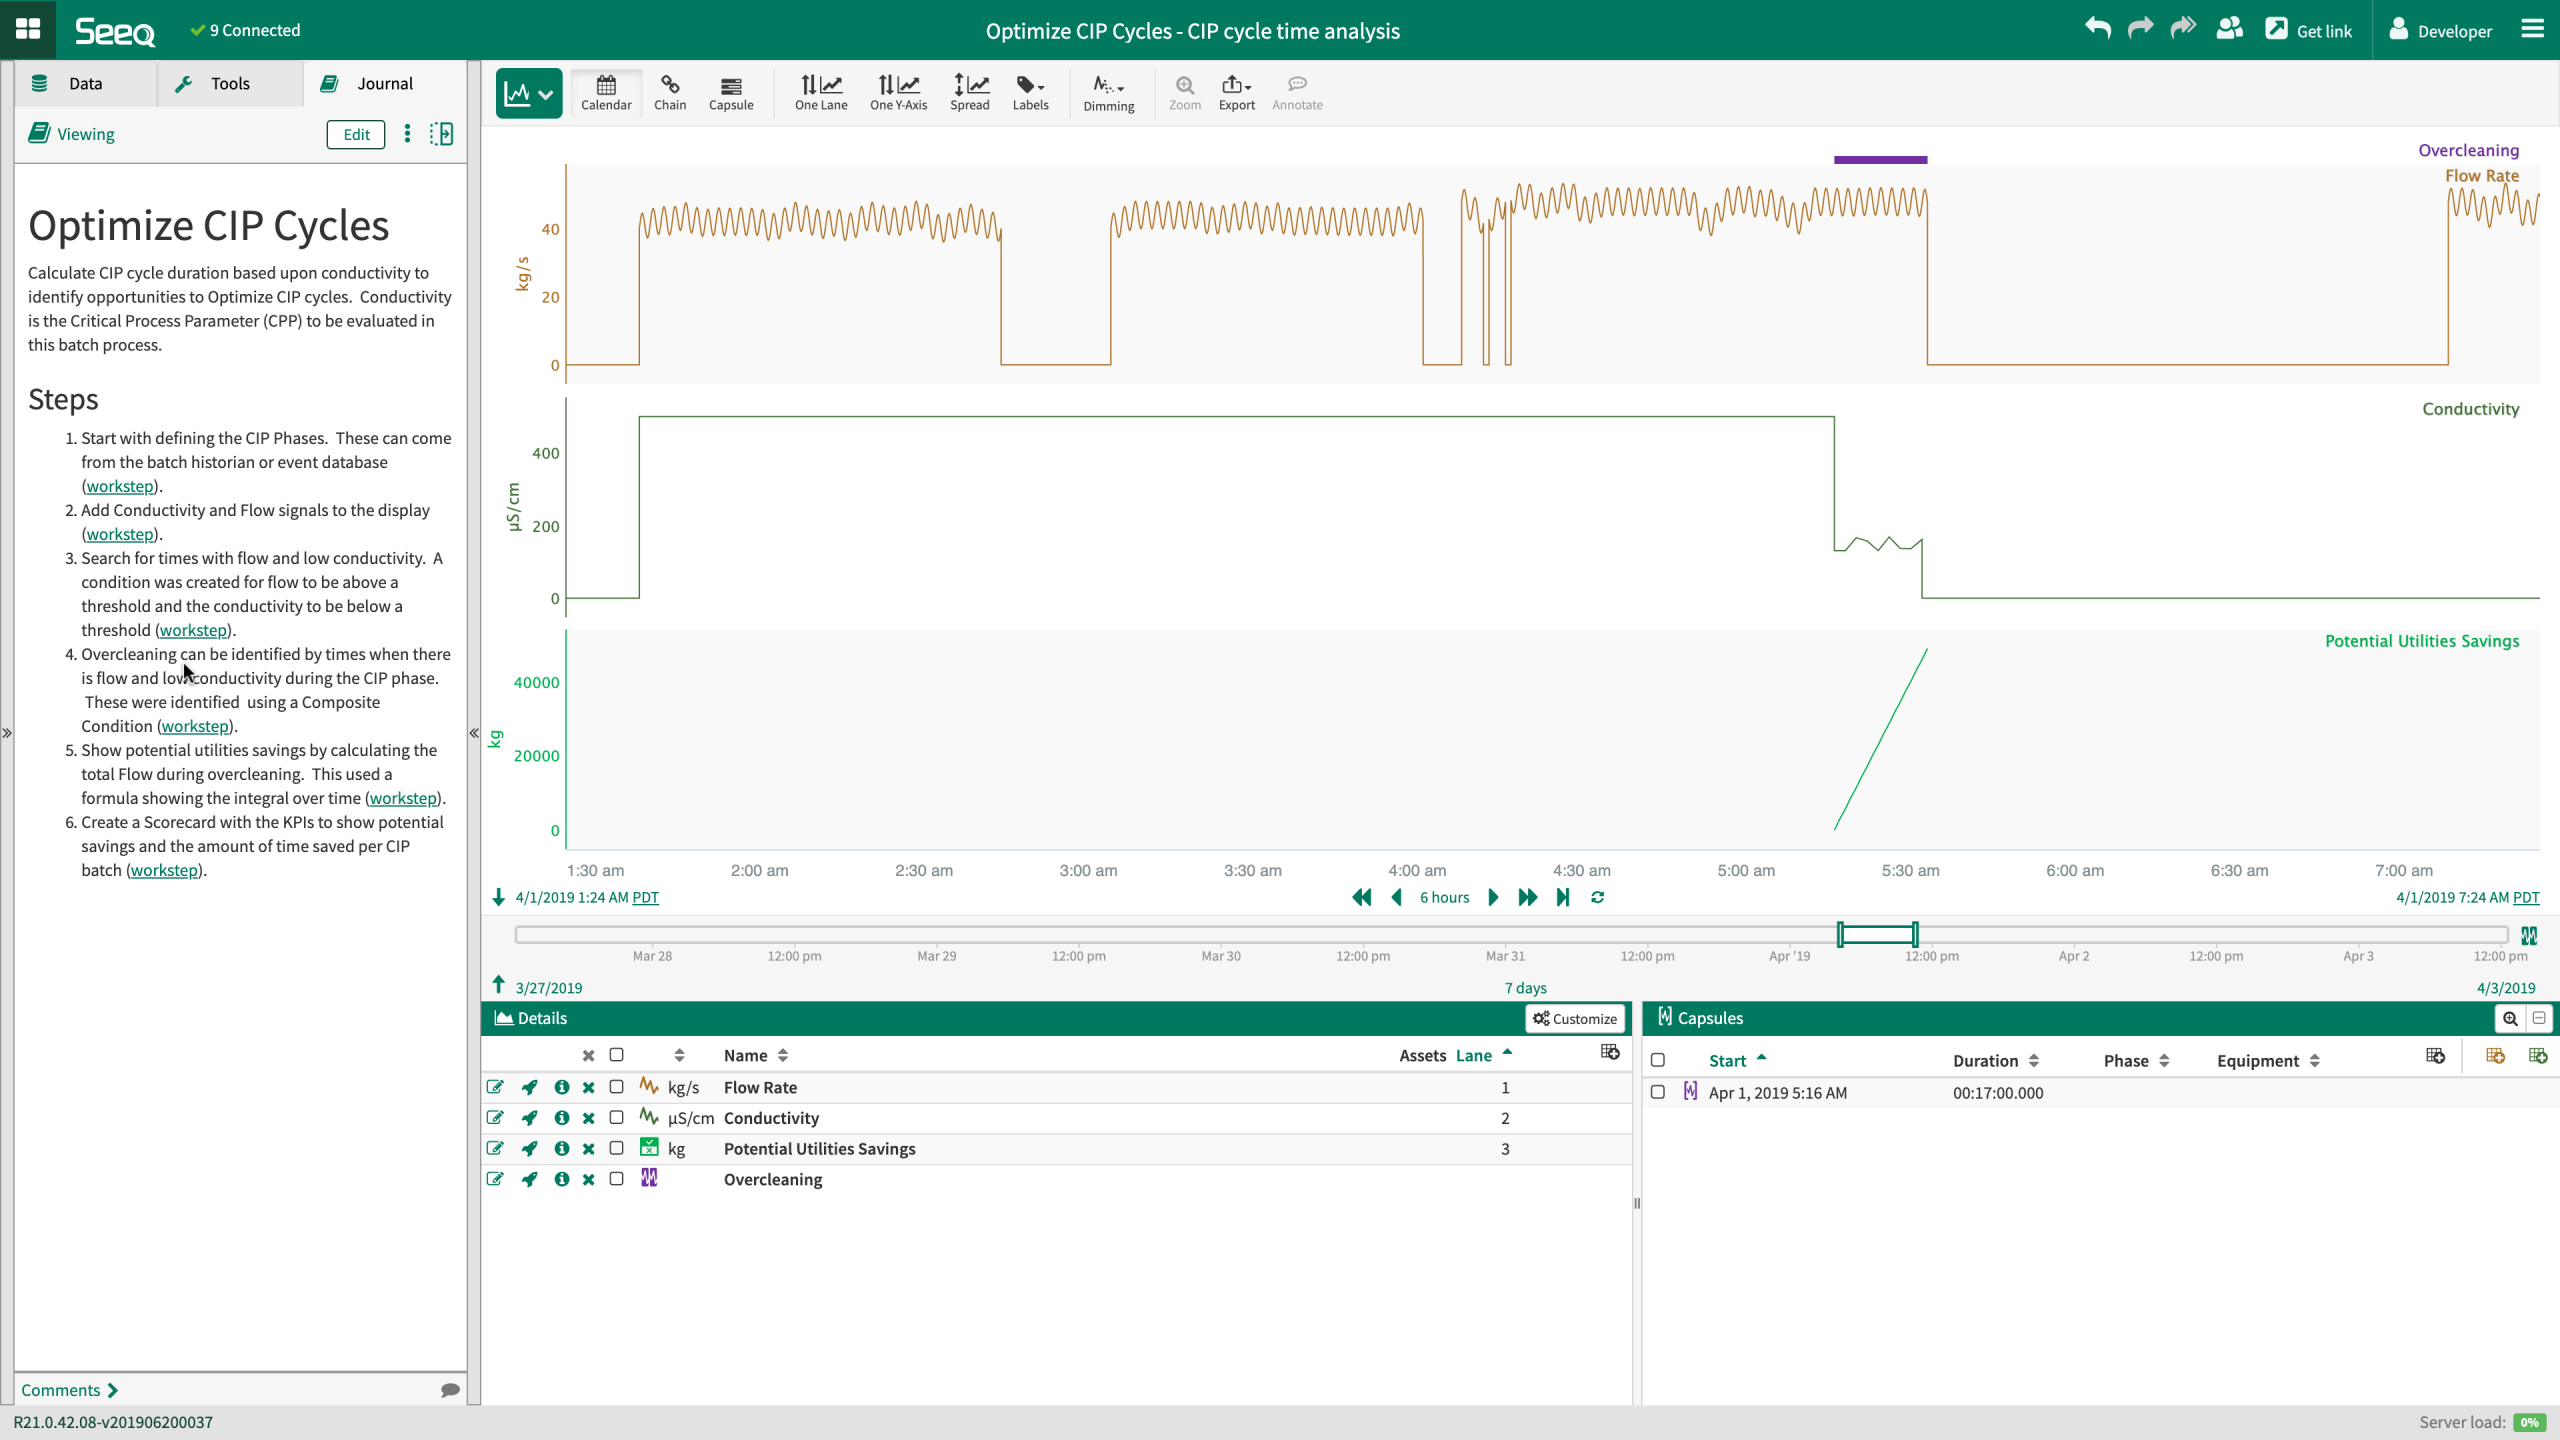Screen dimensions: 2560x1440
Task: Switch to the Data tab
Action: point(86,83)
